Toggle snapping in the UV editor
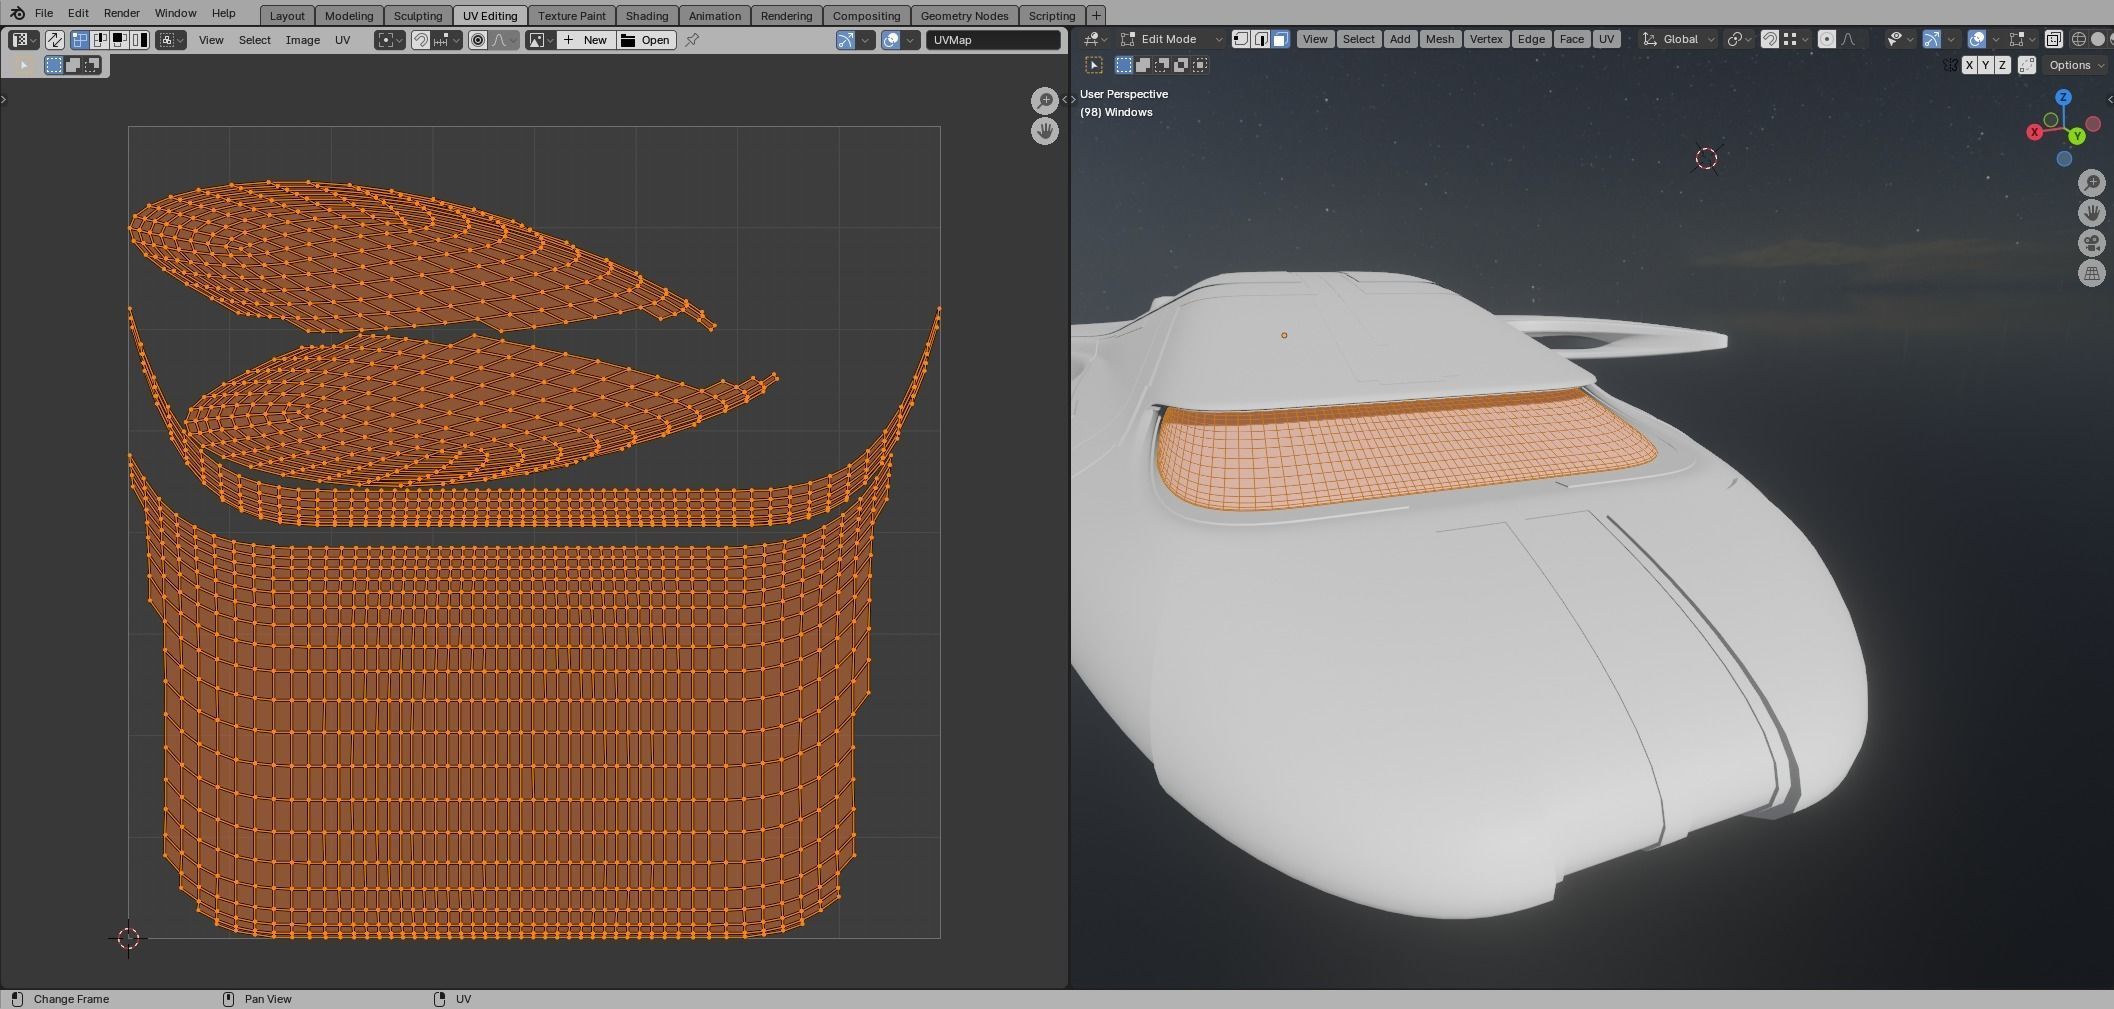 pos(421,40)
